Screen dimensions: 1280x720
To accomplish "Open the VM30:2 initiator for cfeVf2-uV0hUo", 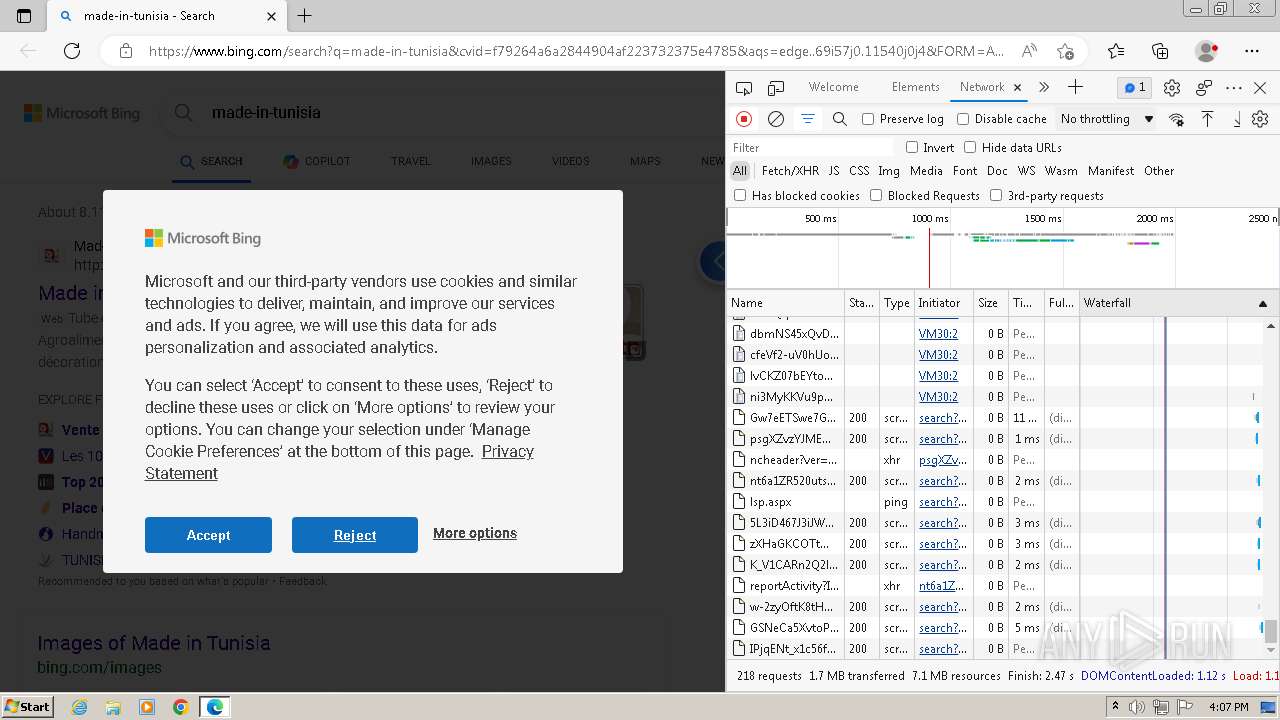I will (938, 355).
